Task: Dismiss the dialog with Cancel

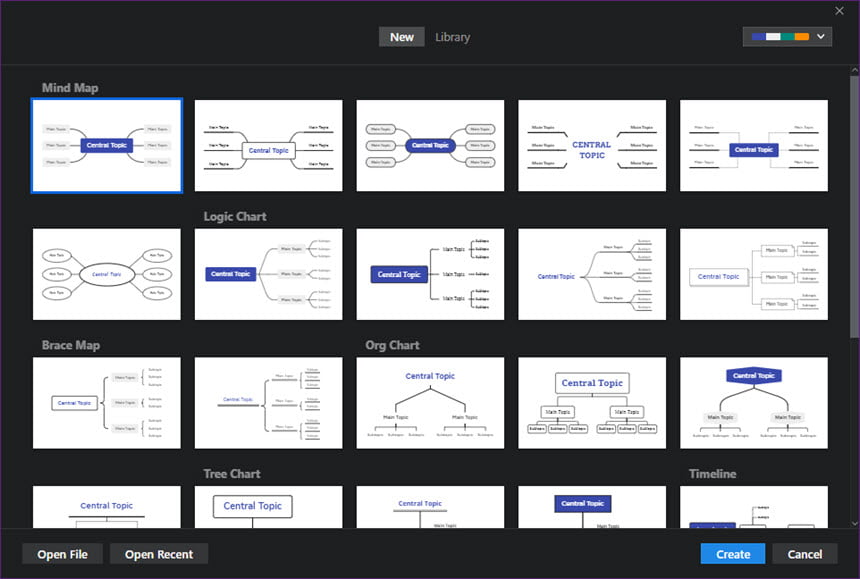Action: 805,554
